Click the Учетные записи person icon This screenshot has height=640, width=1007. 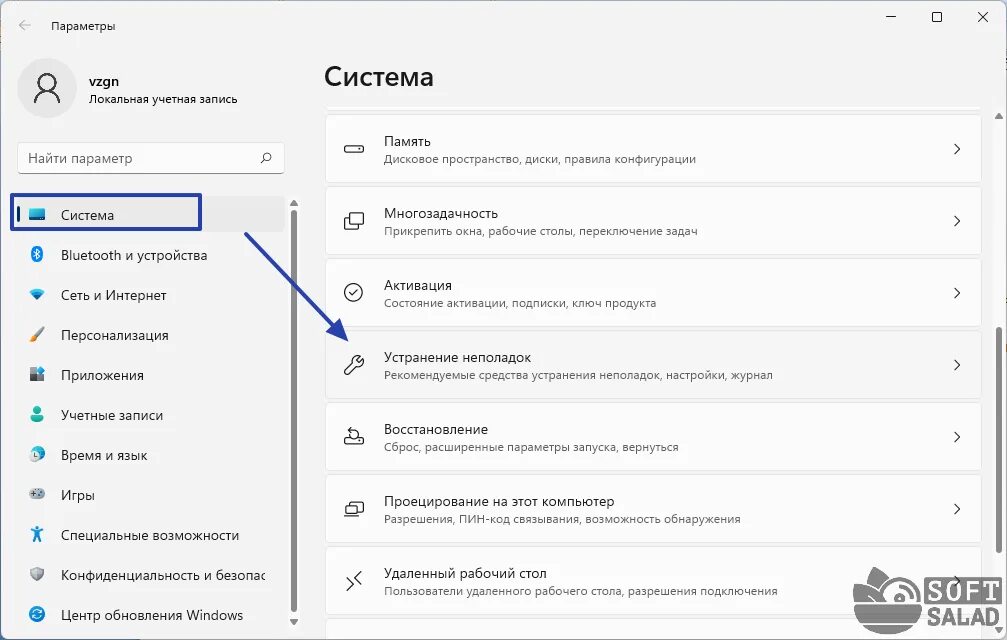[37, 414]
